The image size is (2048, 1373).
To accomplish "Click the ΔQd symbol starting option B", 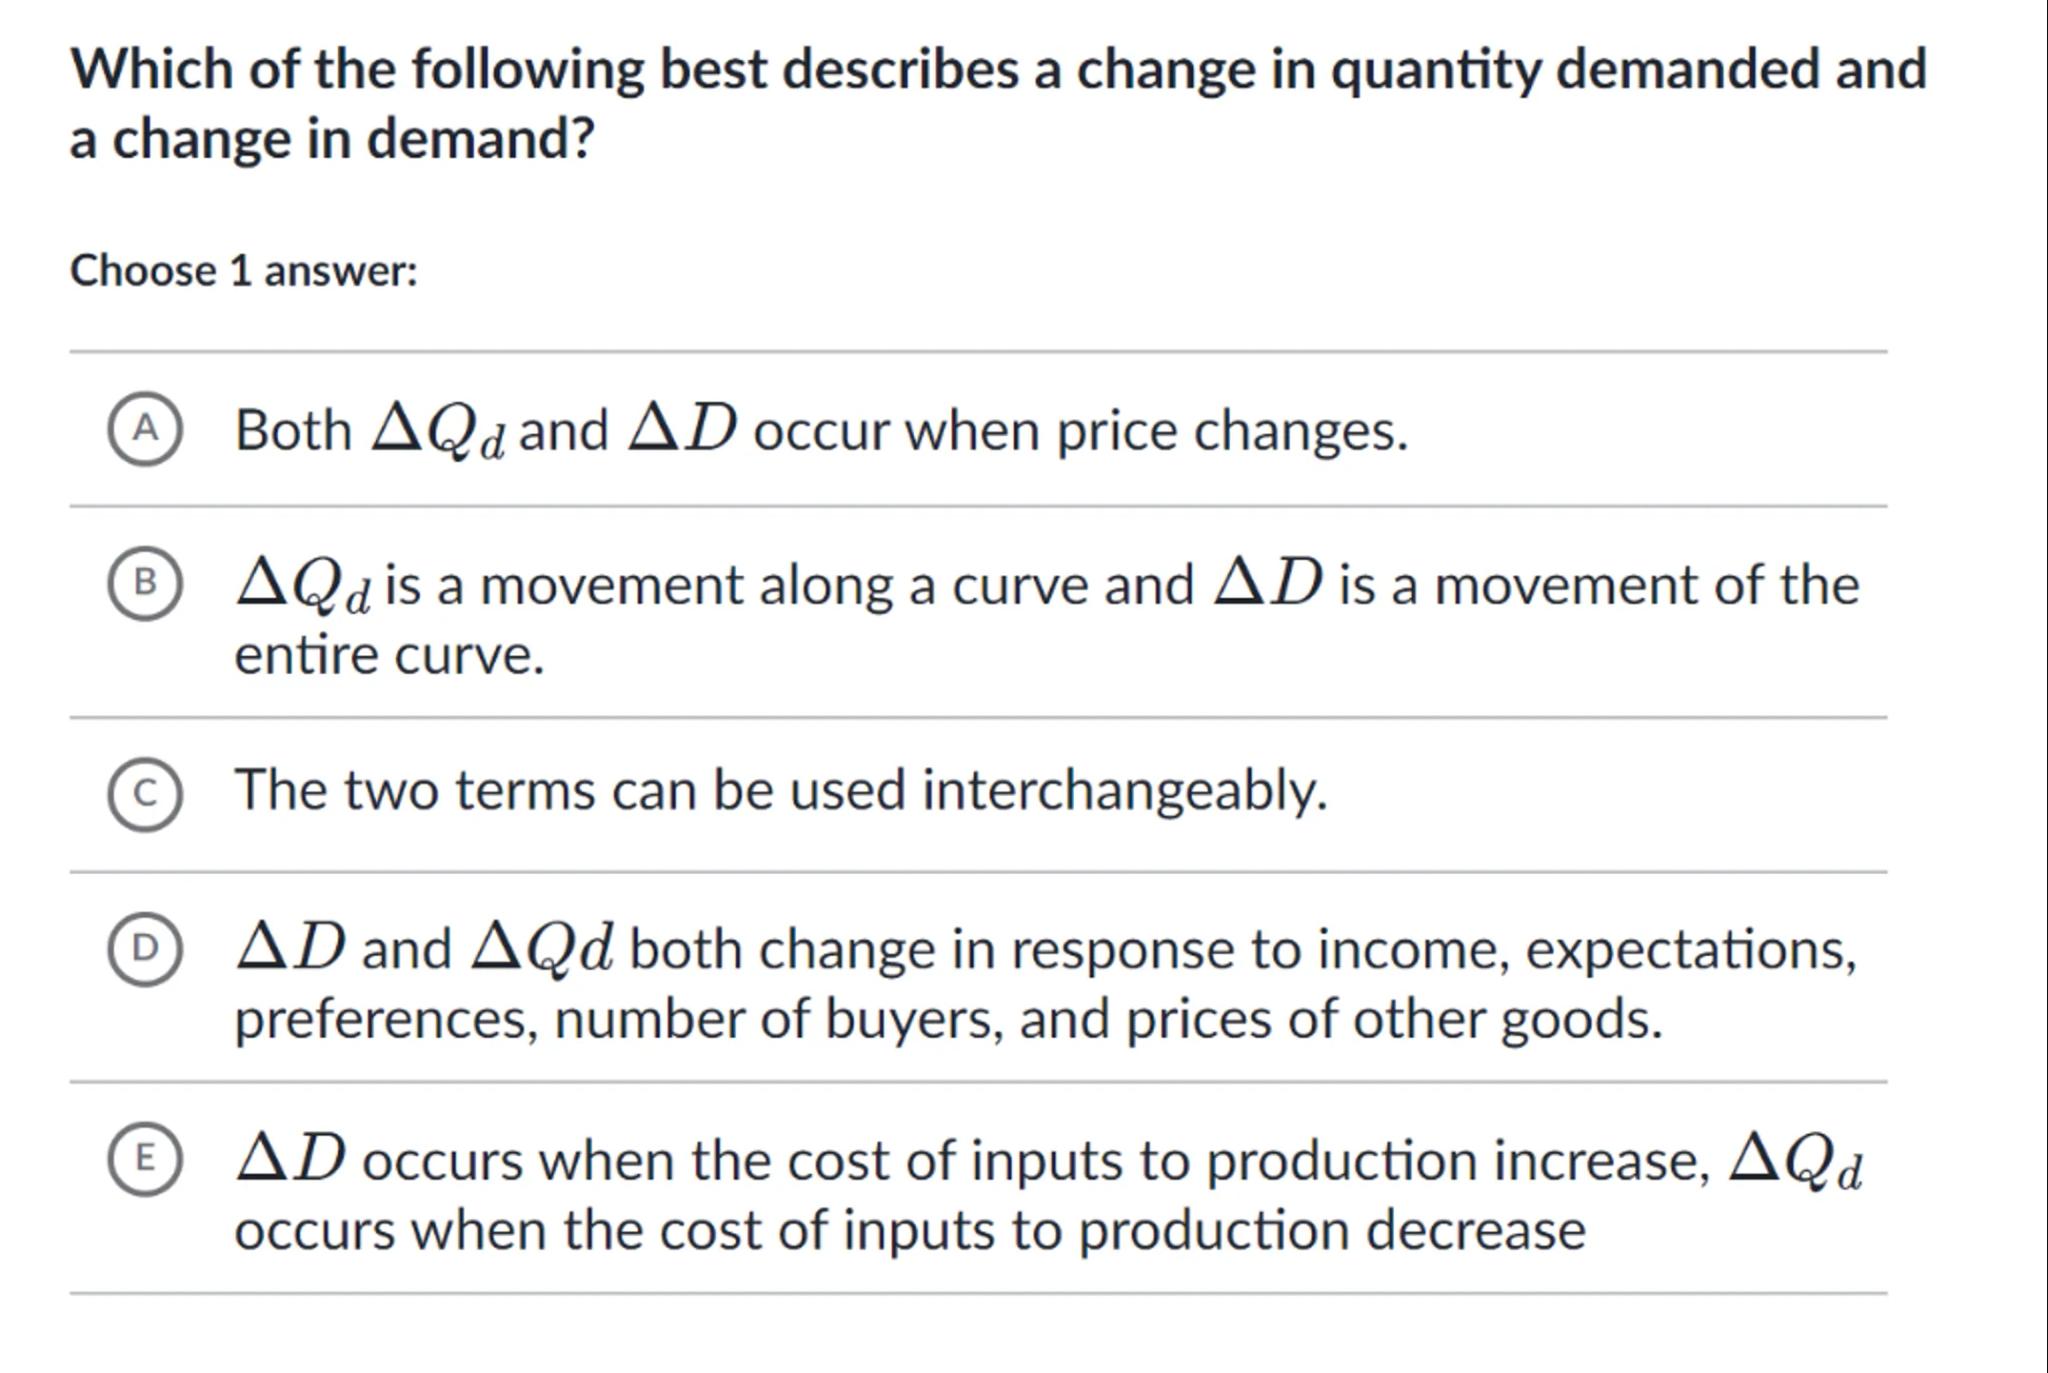I will click(x=303, y=586).
